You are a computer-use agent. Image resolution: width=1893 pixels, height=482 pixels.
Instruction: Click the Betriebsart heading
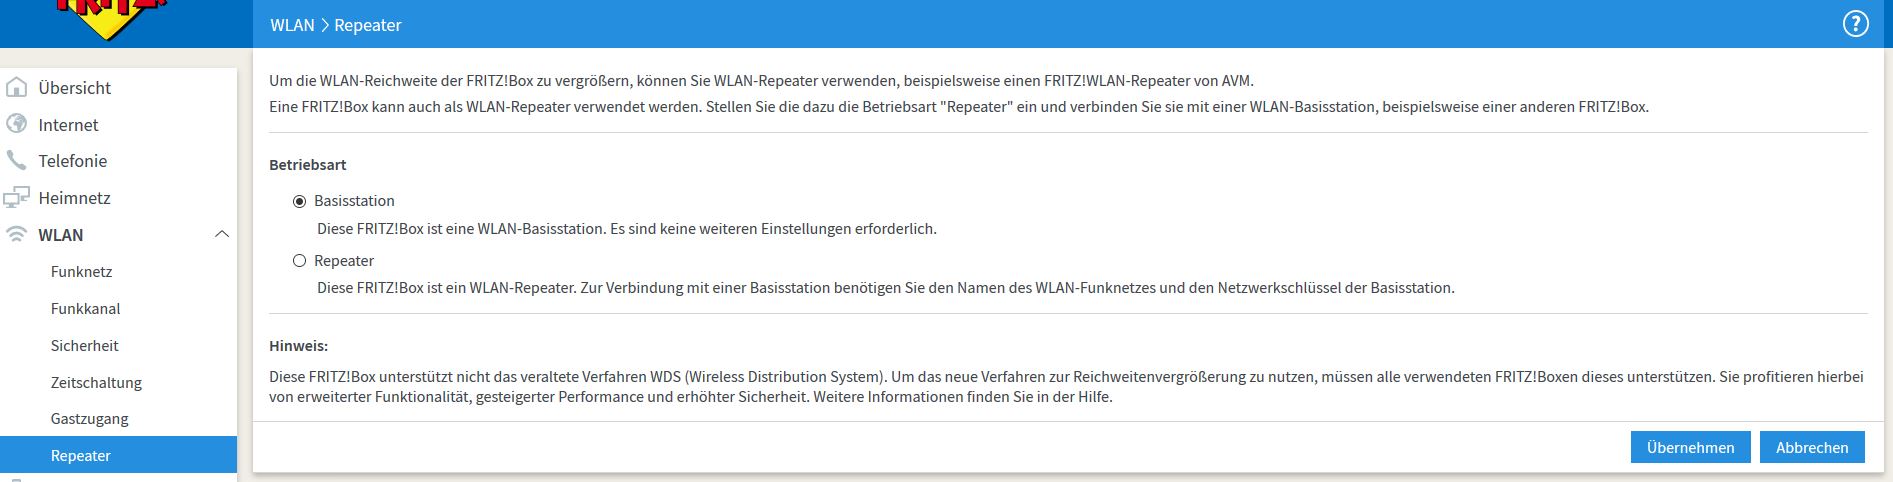coord(308,164)
